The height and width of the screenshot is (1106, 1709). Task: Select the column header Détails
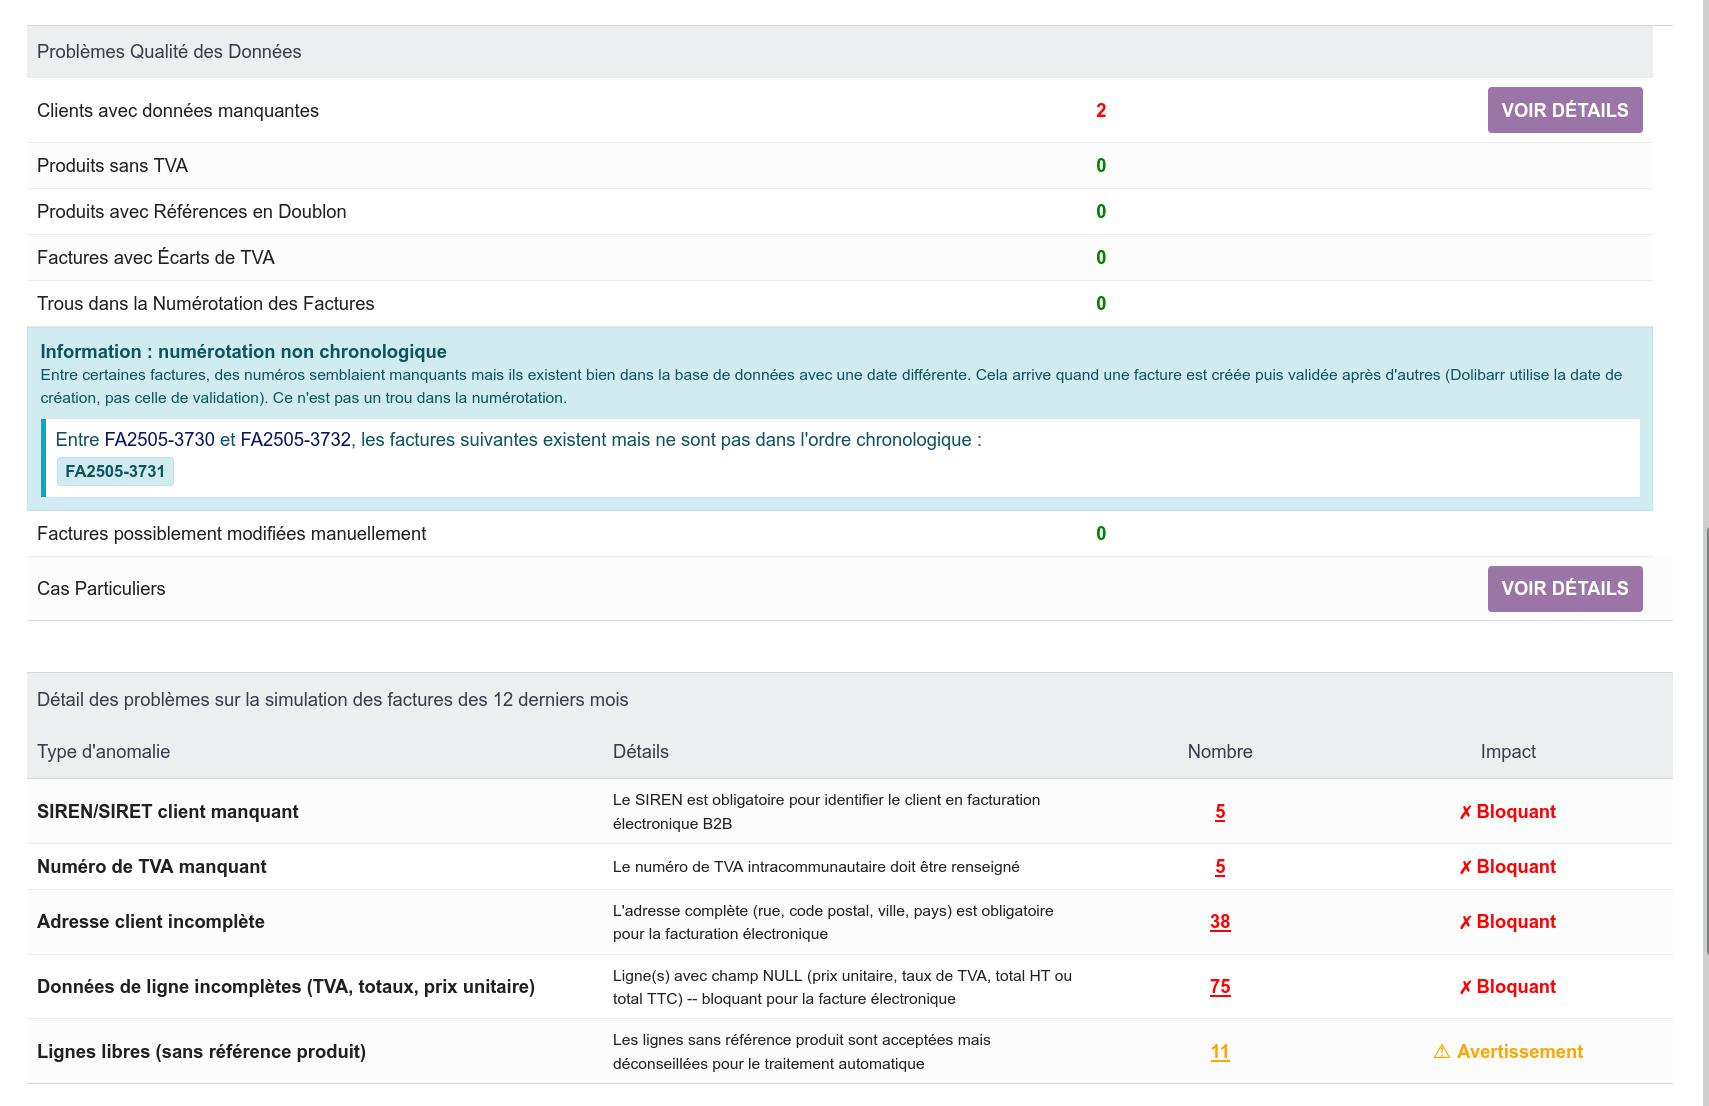click(640, 752)
